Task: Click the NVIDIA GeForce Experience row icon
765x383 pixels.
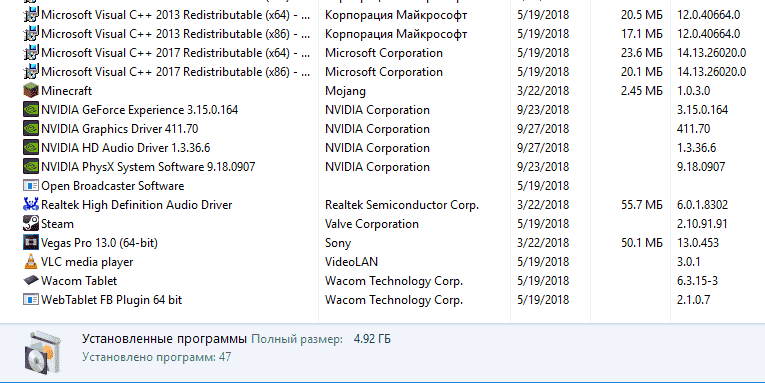Action: pyautogui.click(x=31, y=110)
